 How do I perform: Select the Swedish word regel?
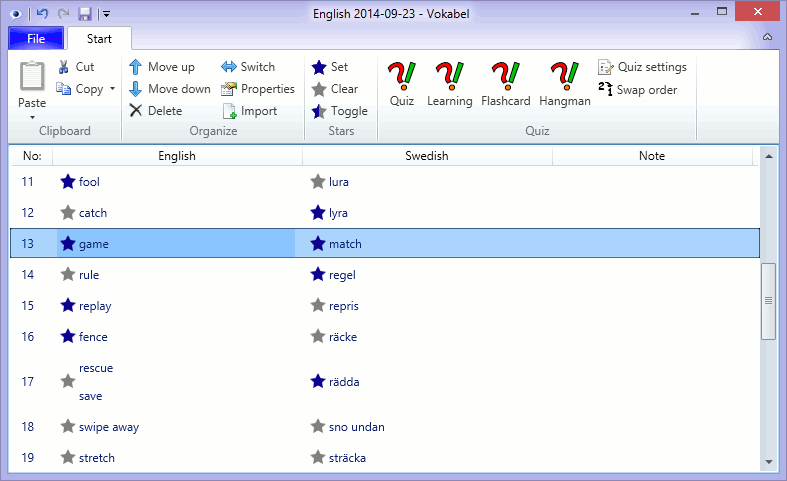[x=342, y=275]
